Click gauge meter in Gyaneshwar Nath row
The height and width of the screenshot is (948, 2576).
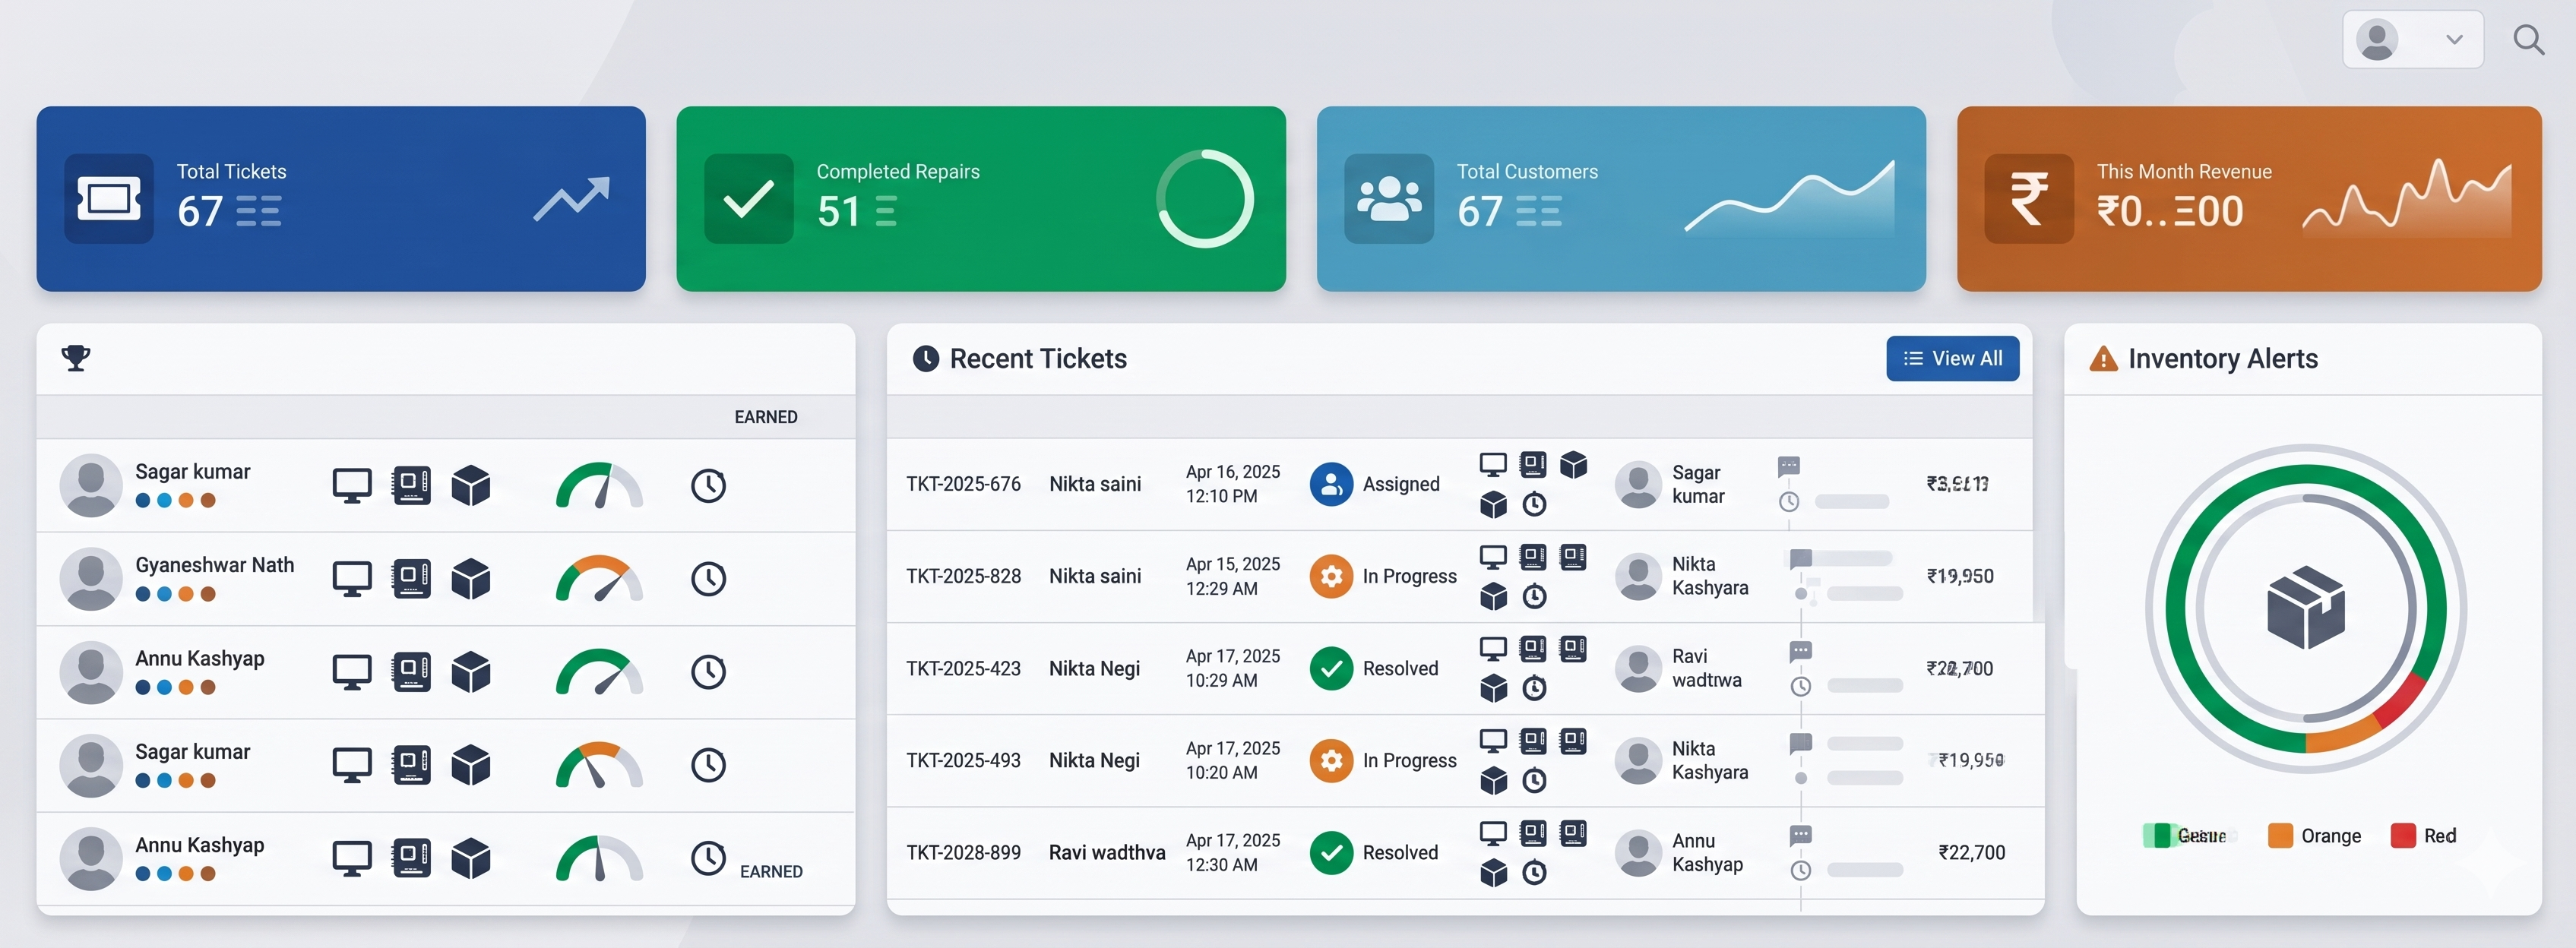point(599,578)
